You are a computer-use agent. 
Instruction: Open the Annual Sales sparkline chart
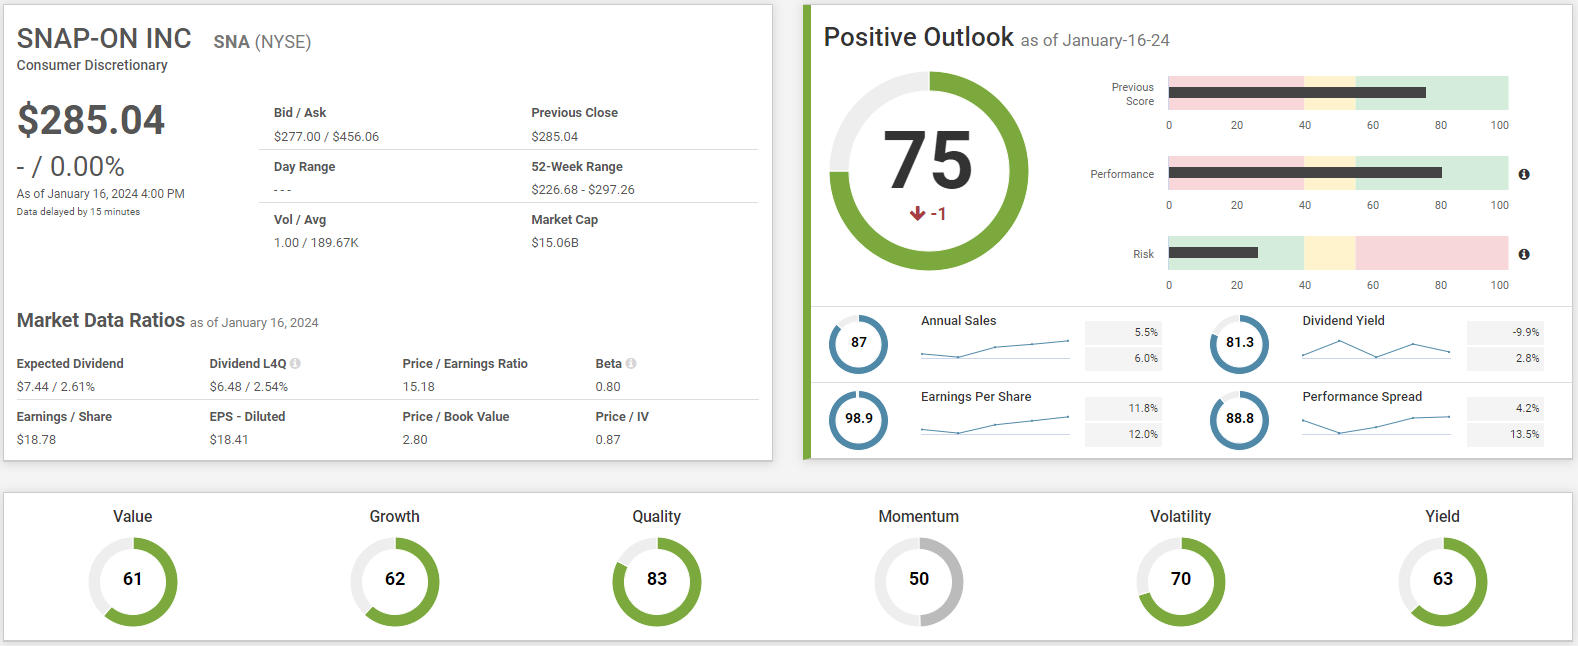995,348
